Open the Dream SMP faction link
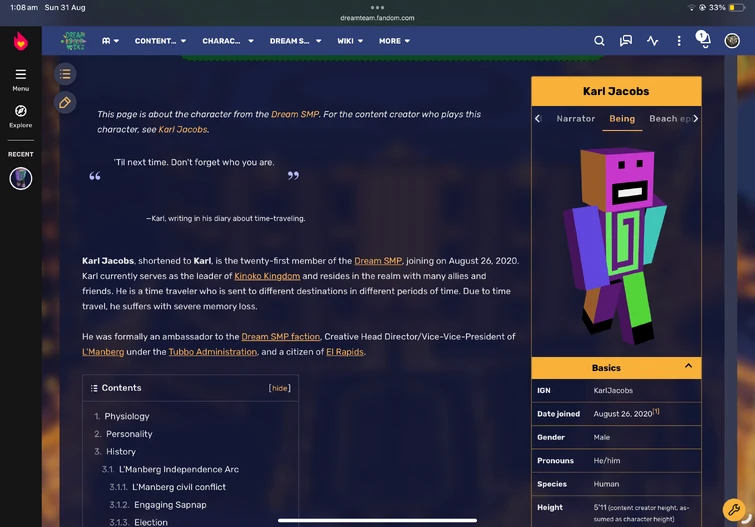 280,337
